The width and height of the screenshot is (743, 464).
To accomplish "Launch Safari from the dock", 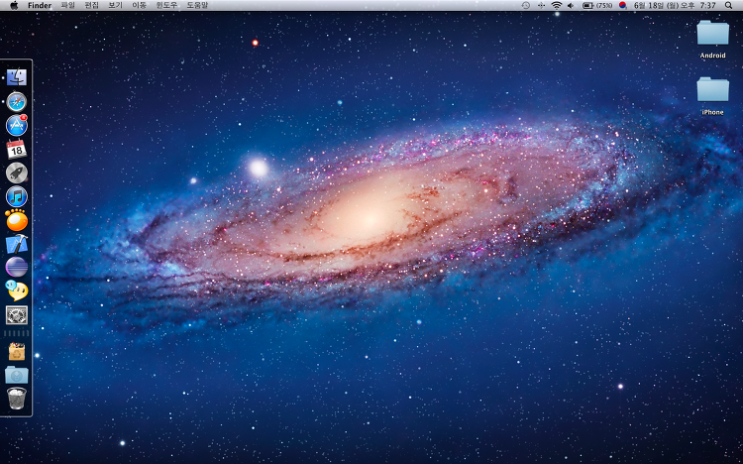I will (17, 101).
